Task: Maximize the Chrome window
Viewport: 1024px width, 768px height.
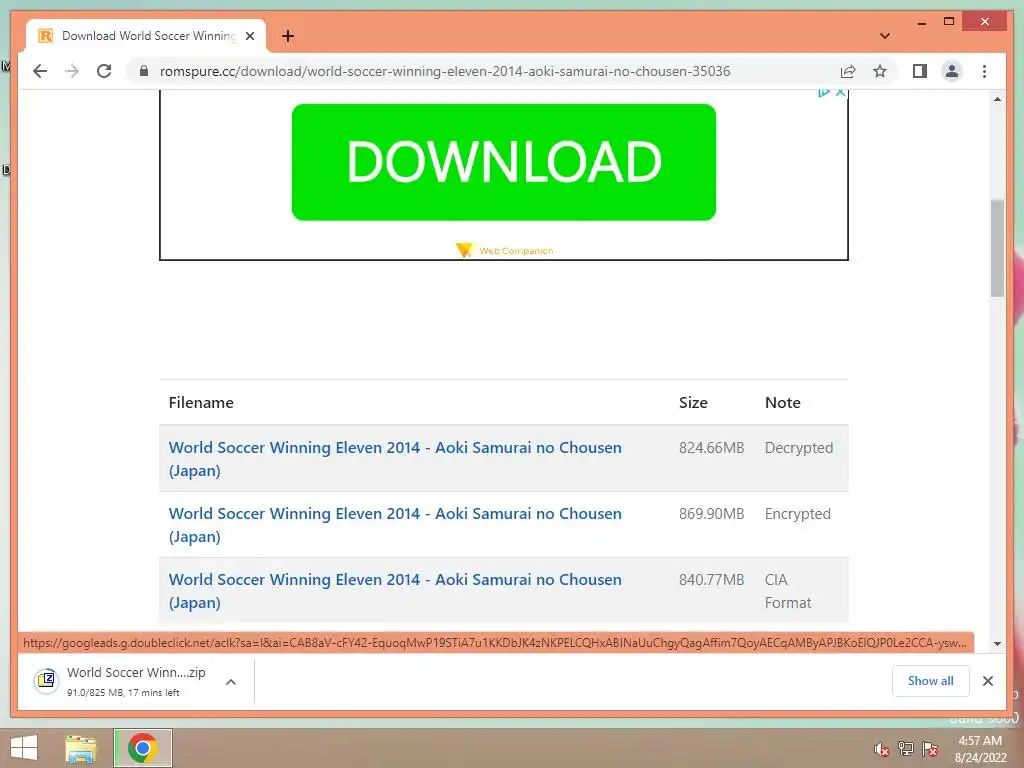Action: [949, 22]
